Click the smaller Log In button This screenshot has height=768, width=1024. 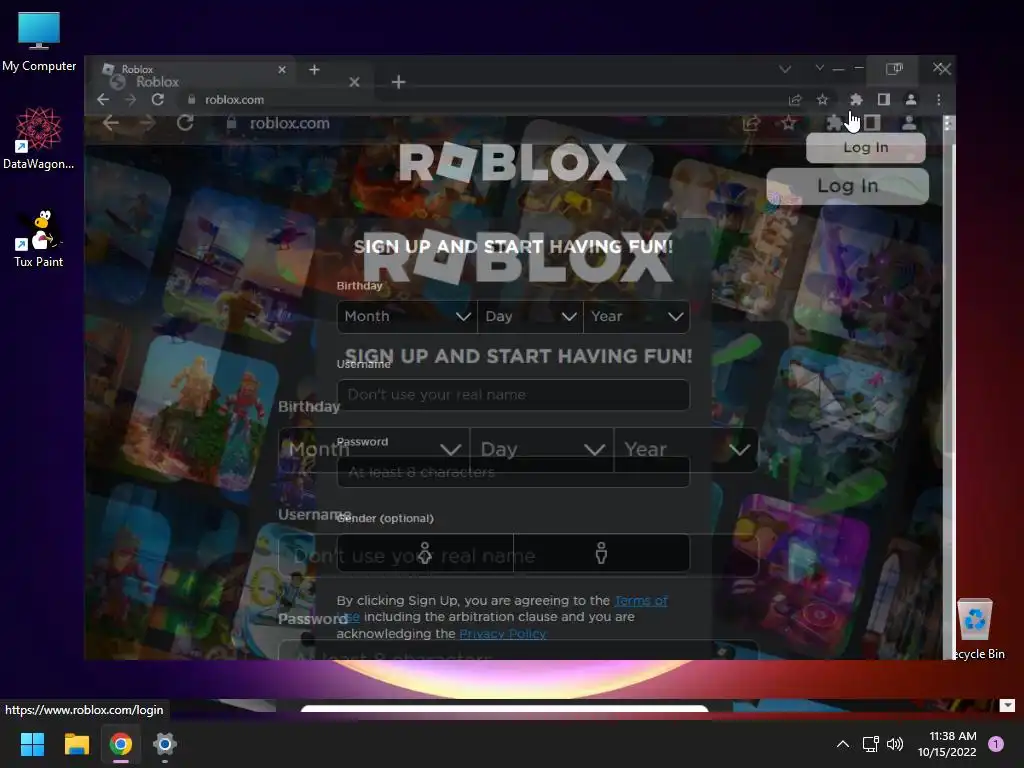(865, 148)
